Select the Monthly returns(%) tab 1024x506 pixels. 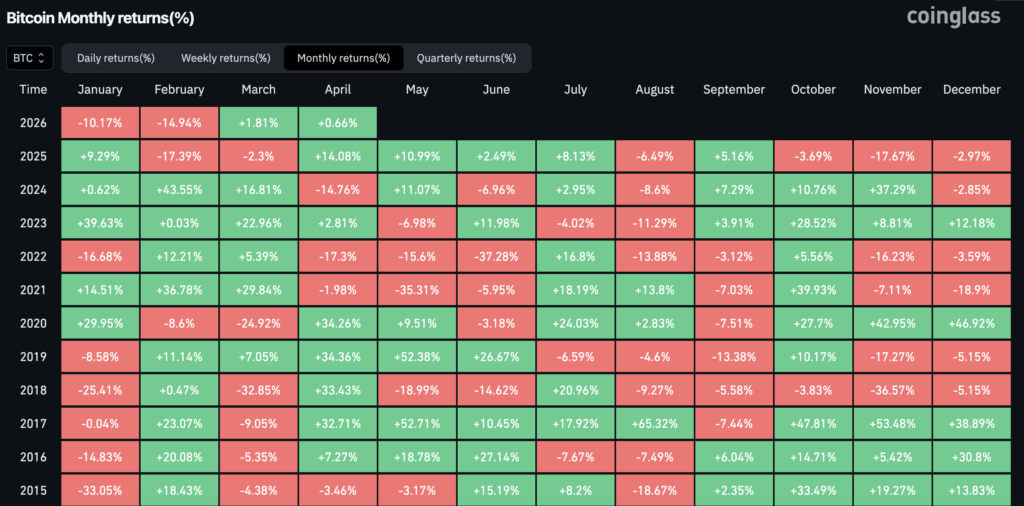point(344,58)
